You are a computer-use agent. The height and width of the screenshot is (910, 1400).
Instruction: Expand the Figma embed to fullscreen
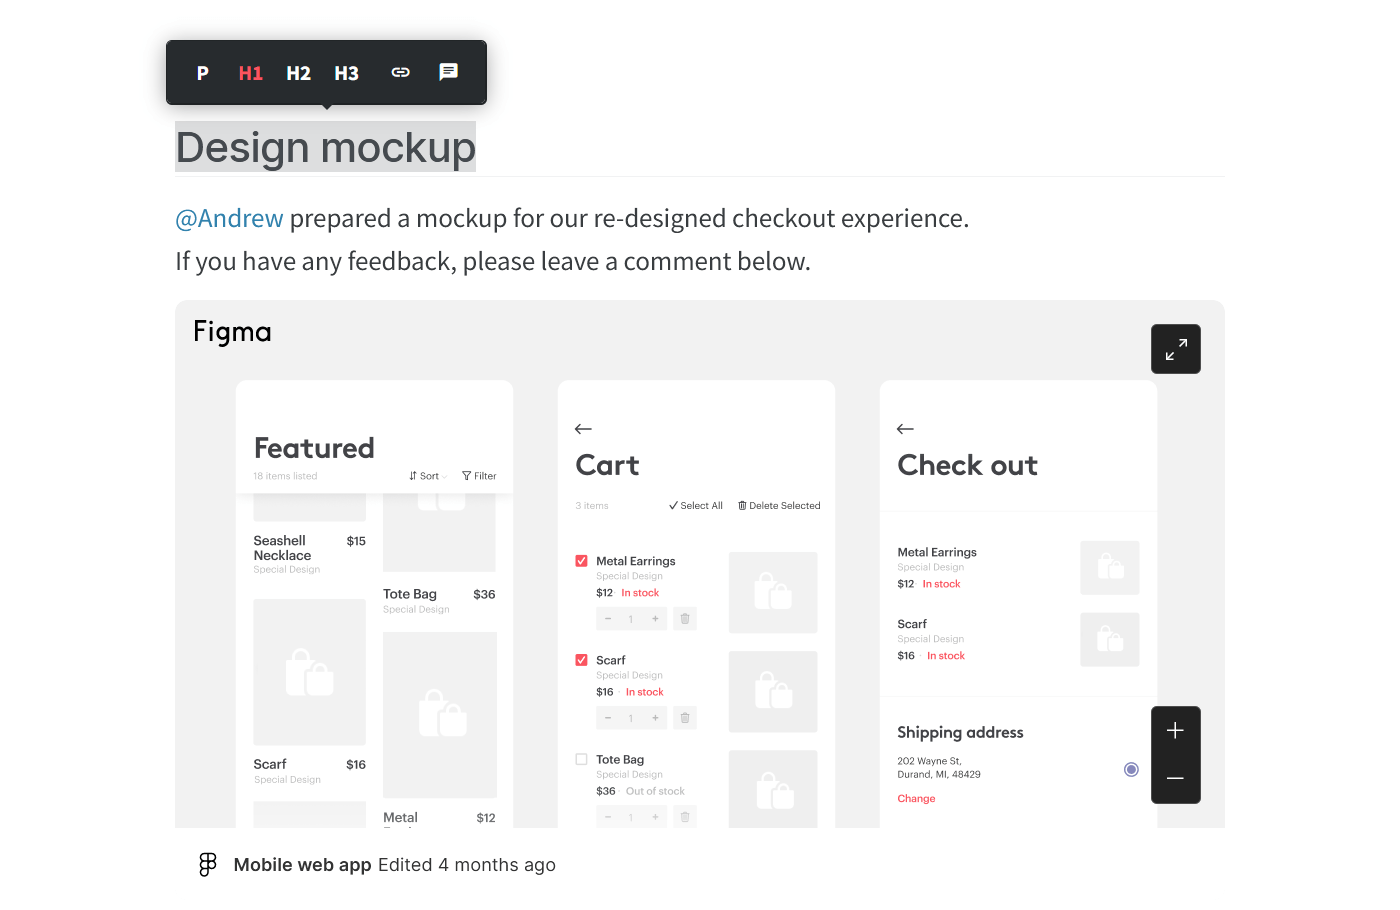click(1176, 349)
